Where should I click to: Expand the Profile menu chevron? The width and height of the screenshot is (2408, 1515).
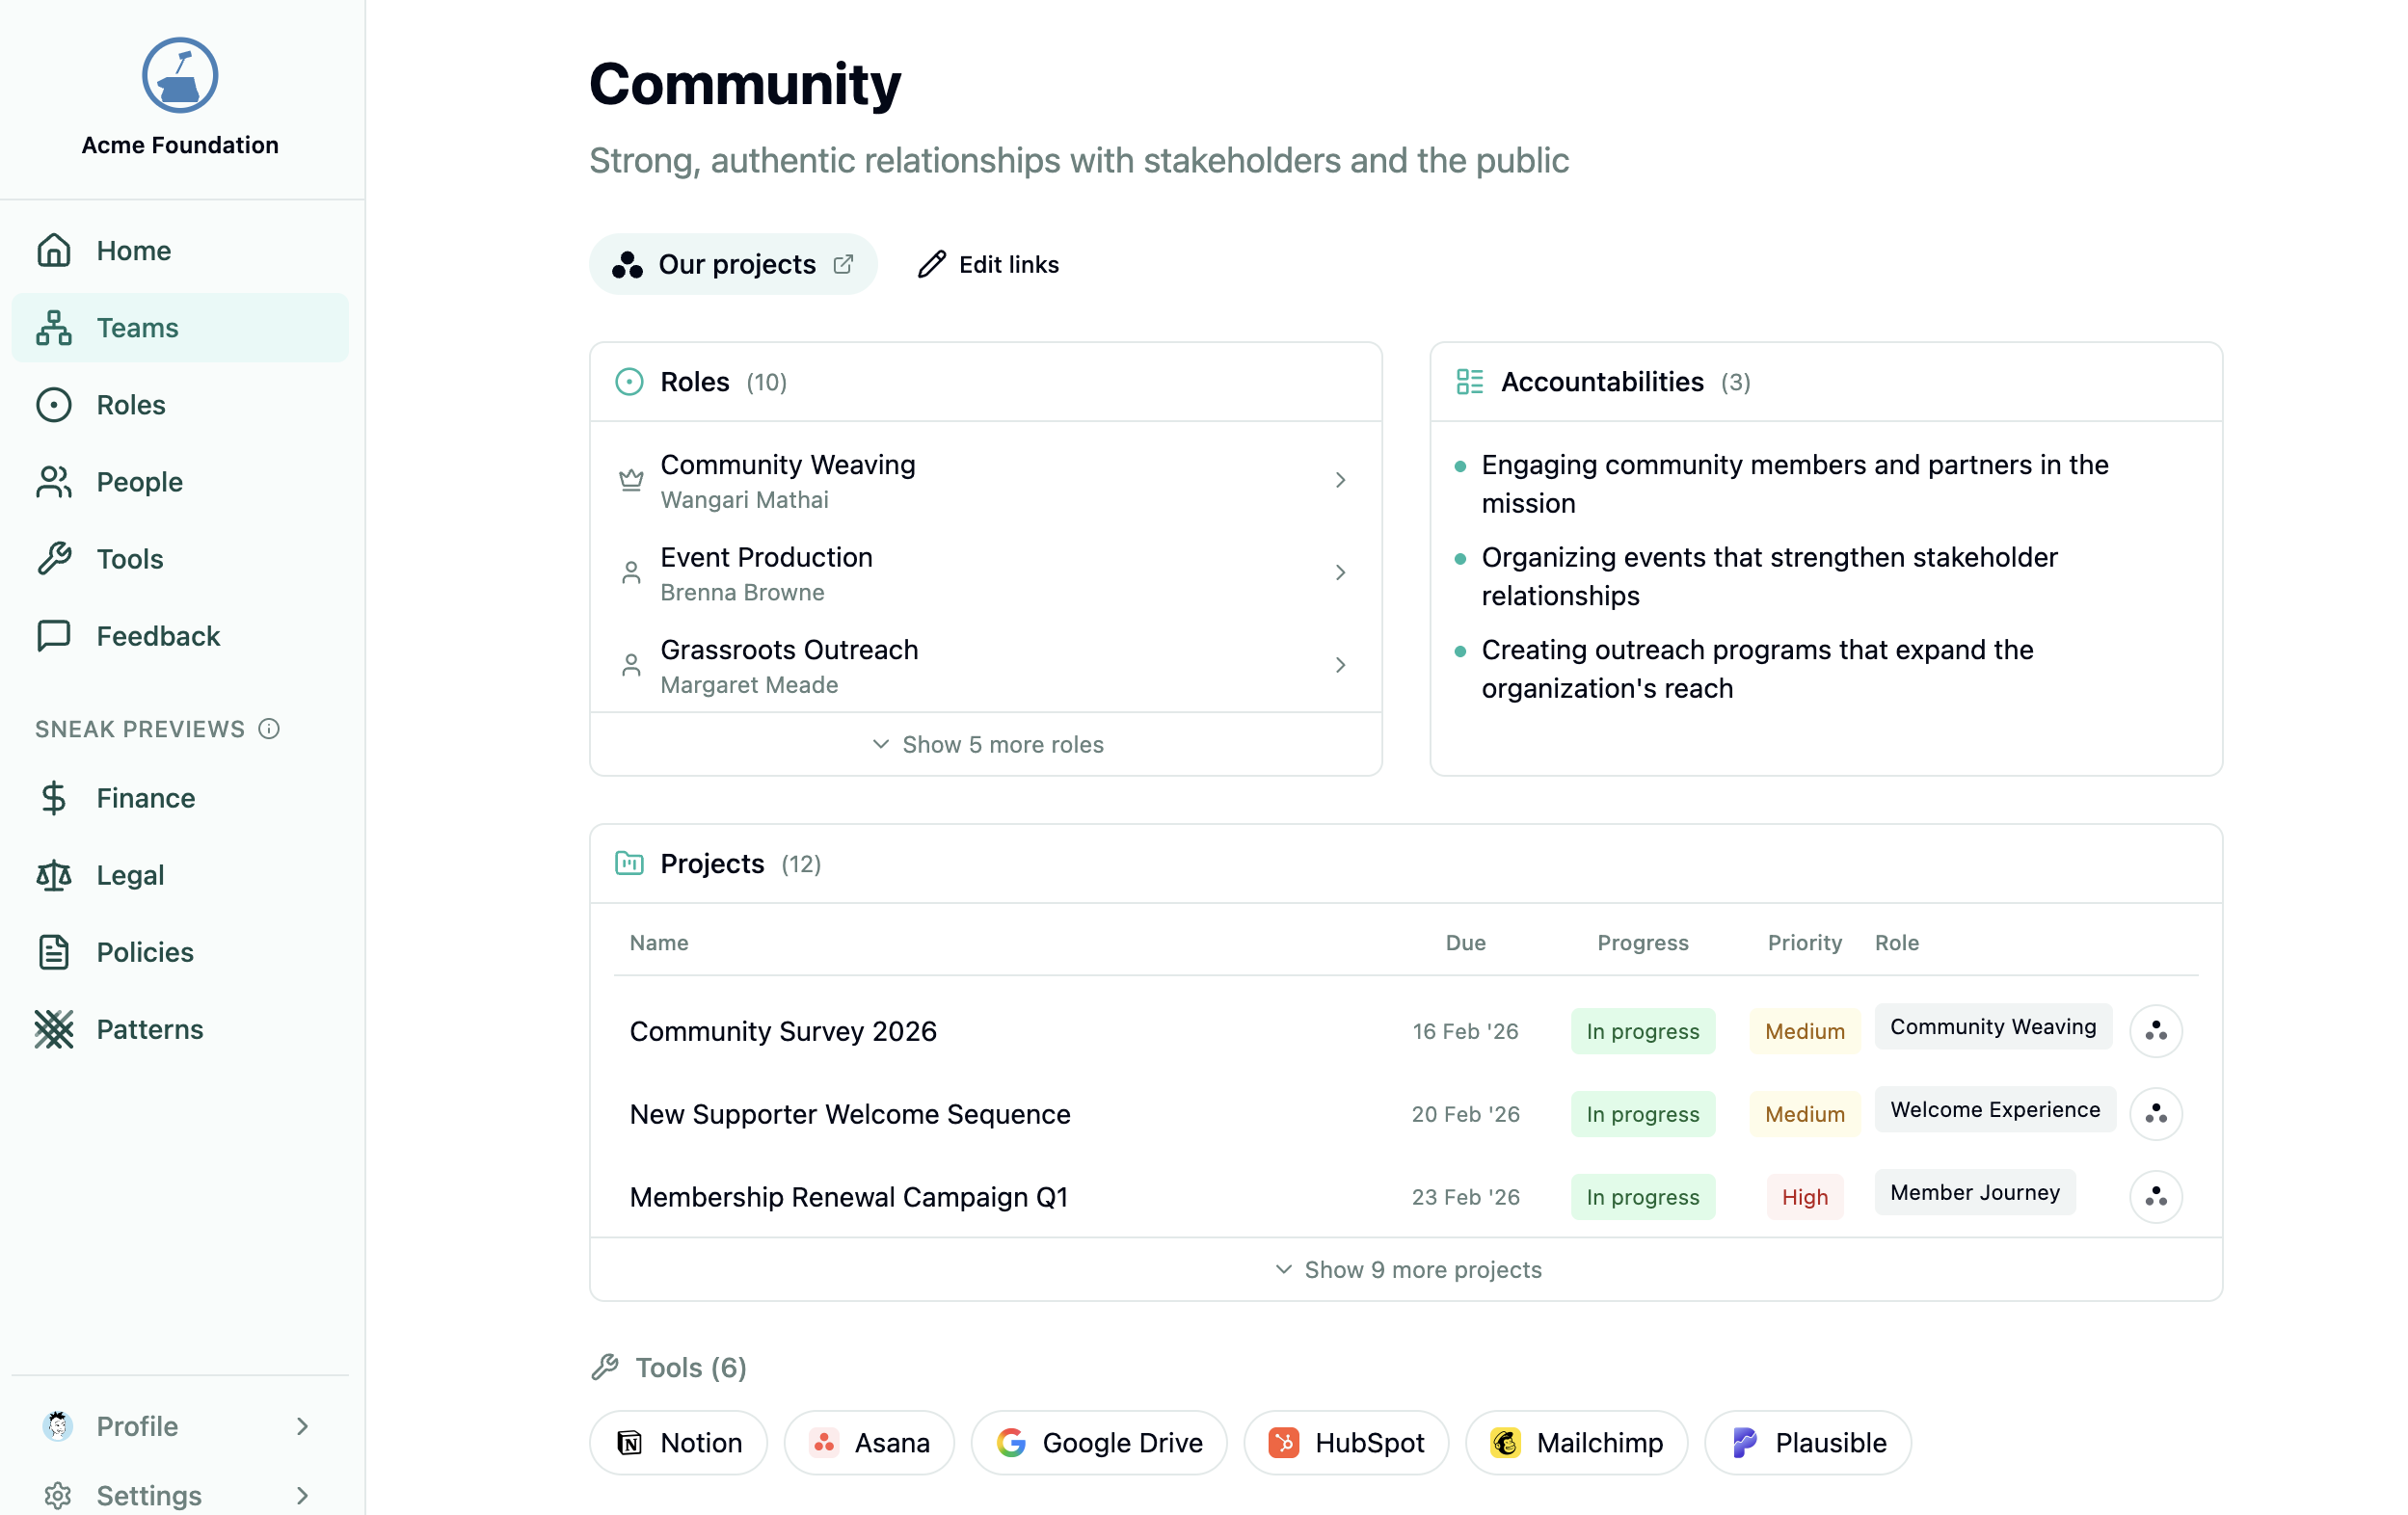(x=302, y=1425)
